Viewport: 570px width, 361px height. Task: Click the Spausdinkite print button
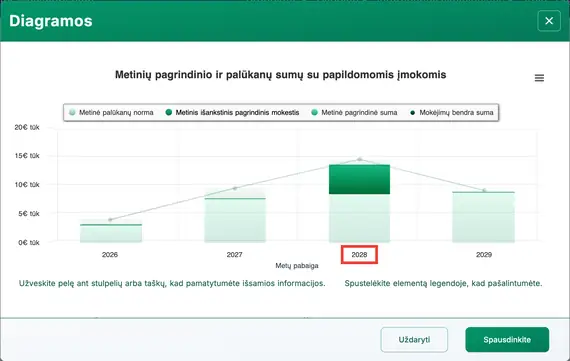click(x=507, y=340)
